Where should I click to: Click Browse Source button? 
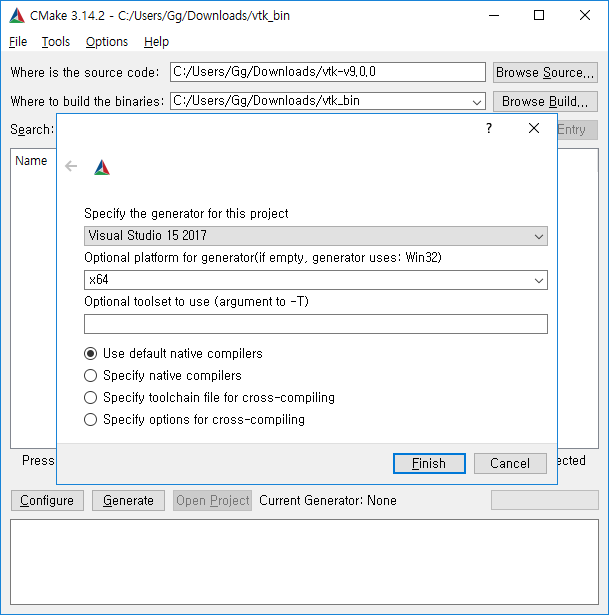click(545, 73)
